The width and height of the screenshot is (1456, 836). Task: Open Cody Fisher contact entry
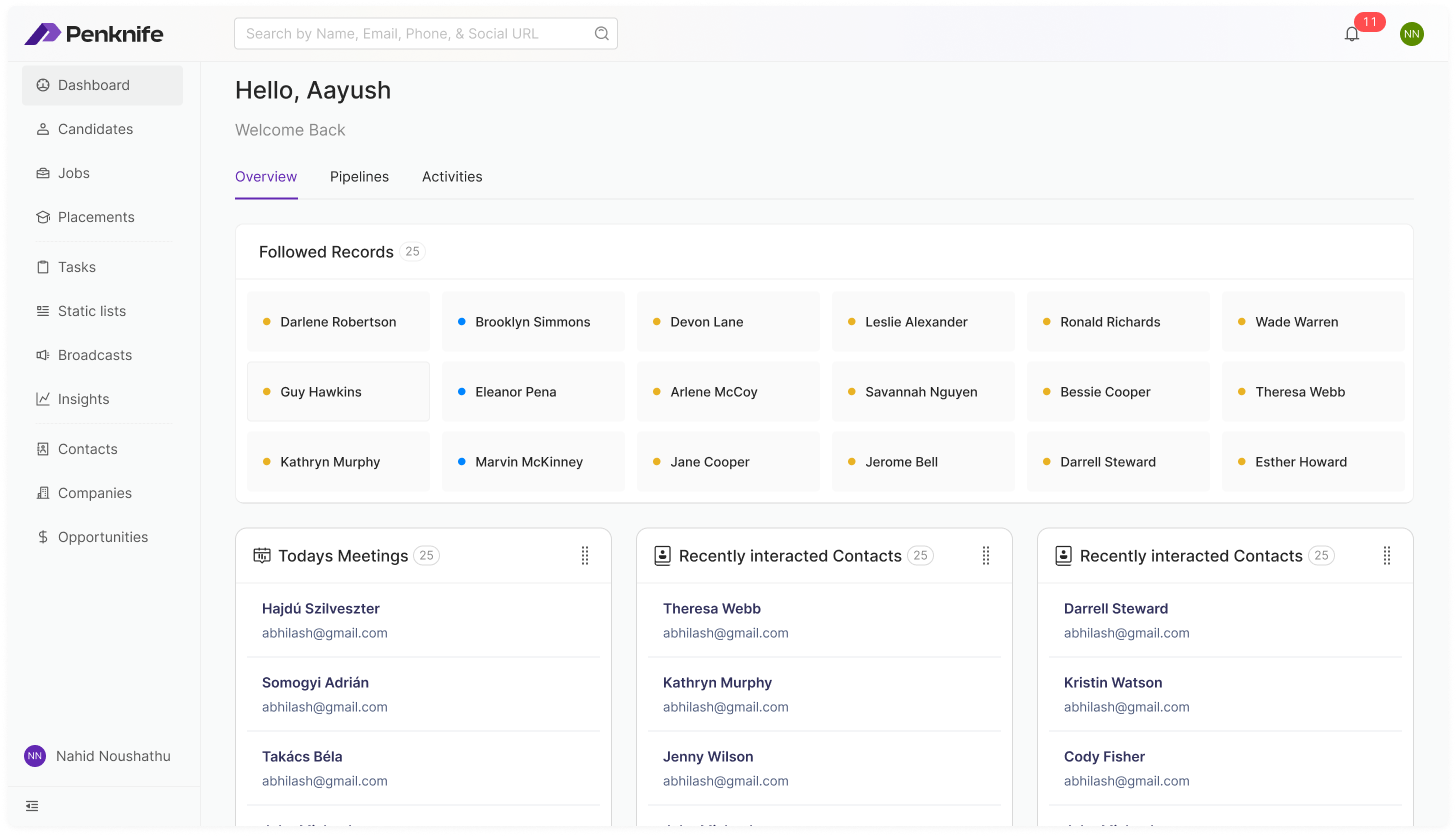(1226, 768)
